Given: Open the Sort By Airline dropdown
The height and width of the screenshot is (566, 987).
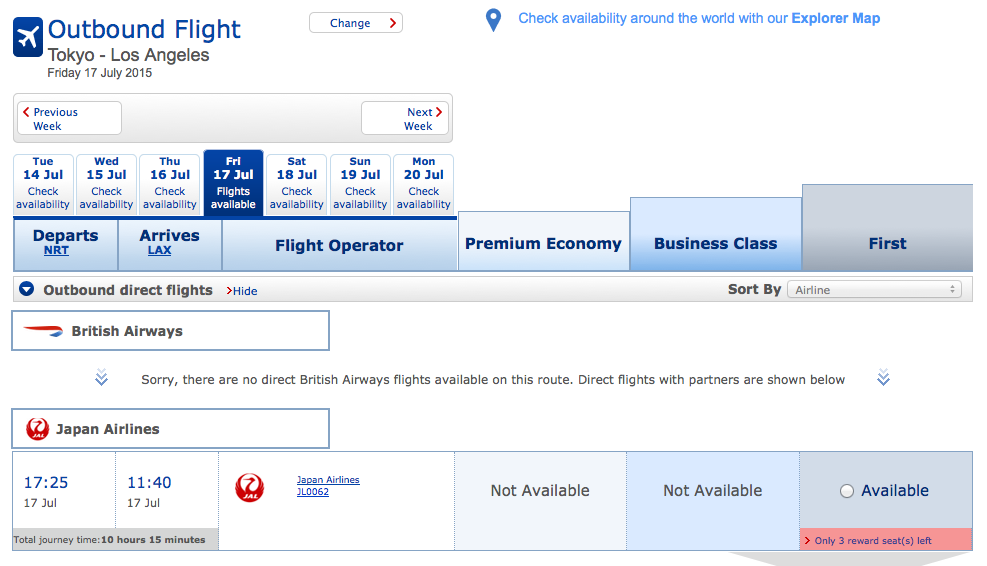Looking at the screenshot, I should click(874, 290).
